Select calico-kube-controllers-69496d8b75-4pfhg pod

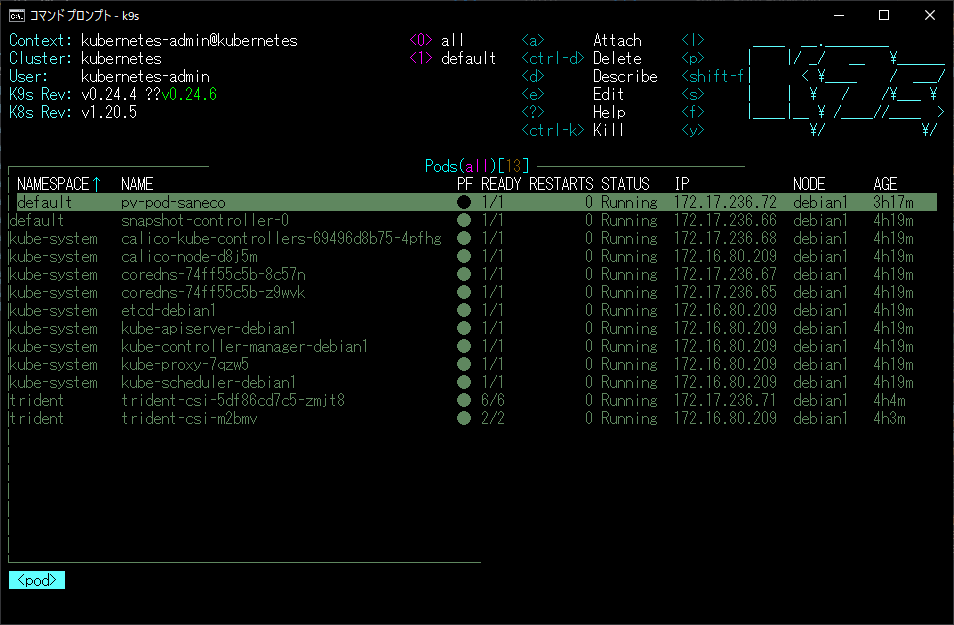coord(281,239)
